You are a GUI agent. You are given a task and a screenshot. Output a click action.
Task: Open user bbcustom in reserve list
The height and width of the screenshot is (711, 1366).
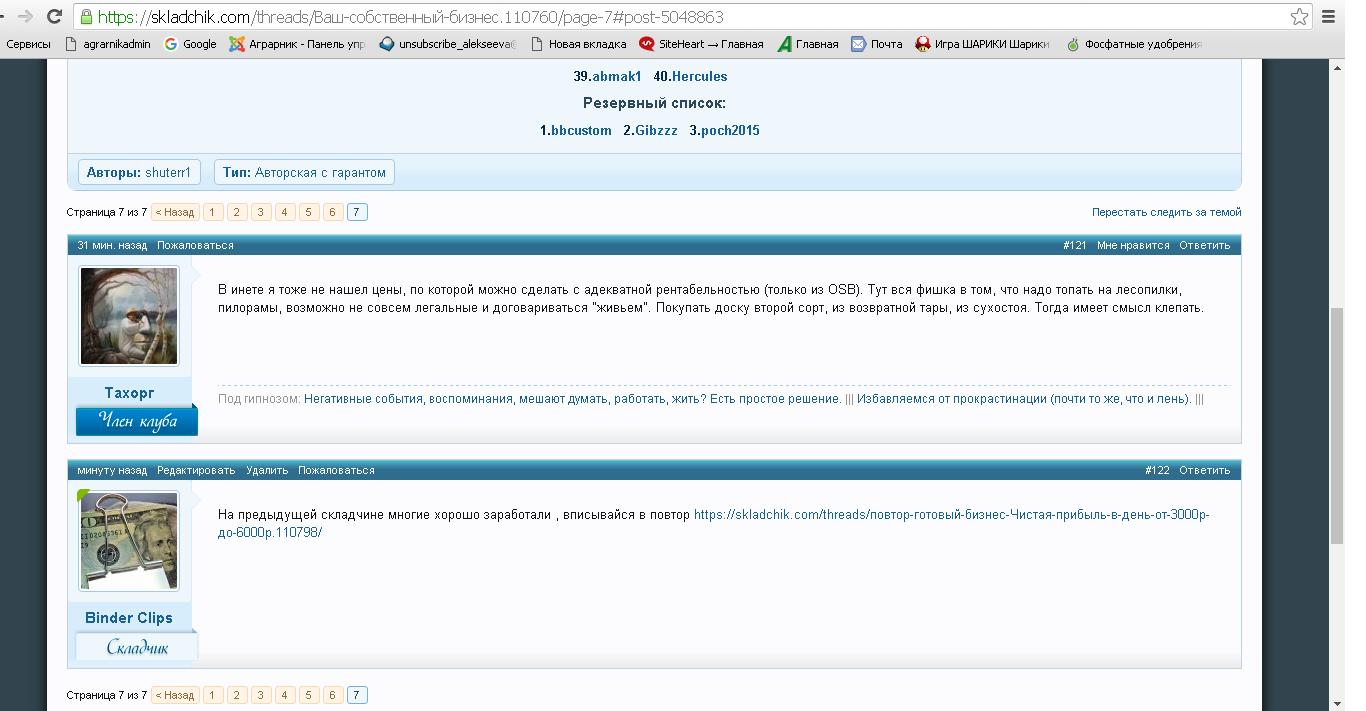581,130
